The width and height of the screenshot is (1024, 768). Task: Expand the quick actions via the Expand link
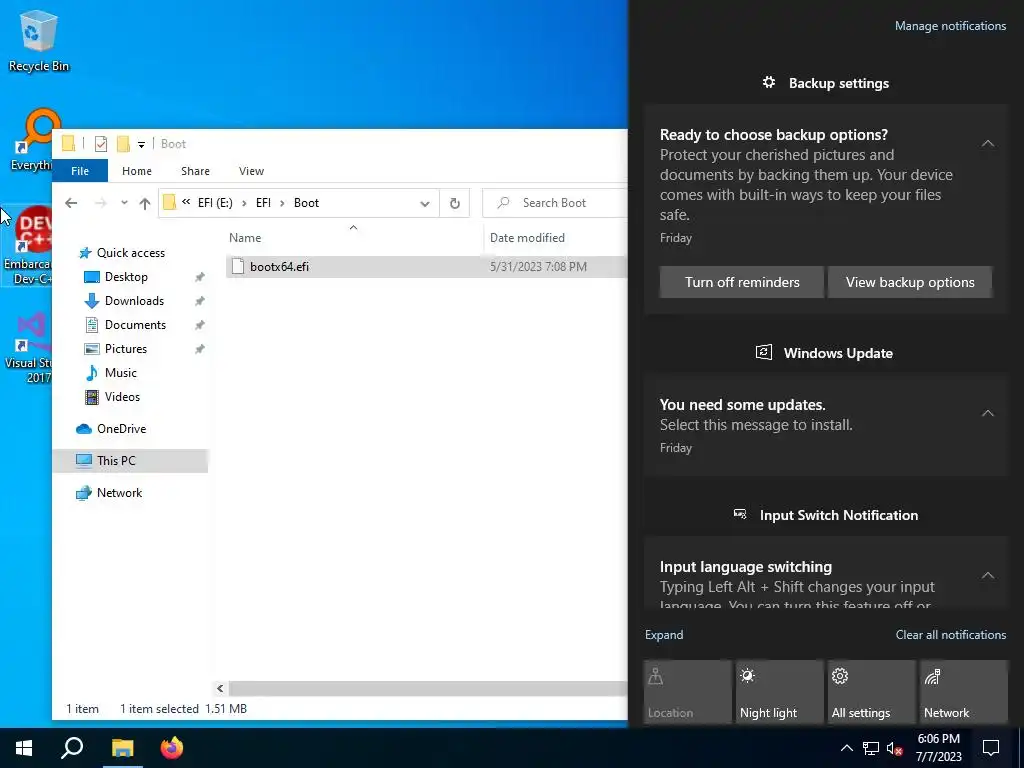[664, 635]
